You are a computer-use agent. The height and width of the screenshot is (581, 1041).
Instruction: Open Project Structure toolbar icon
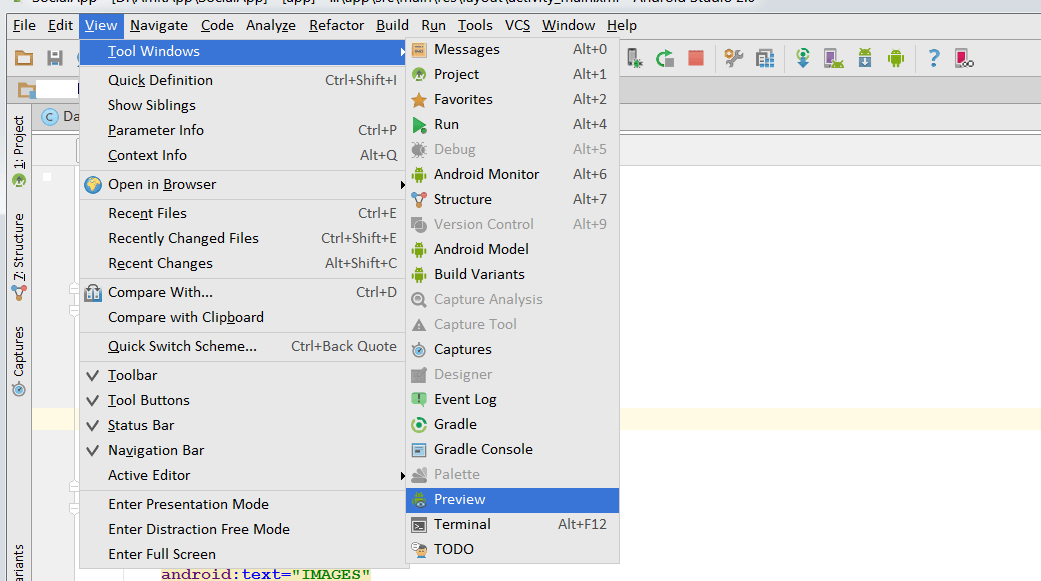click(x=765, y=58)
